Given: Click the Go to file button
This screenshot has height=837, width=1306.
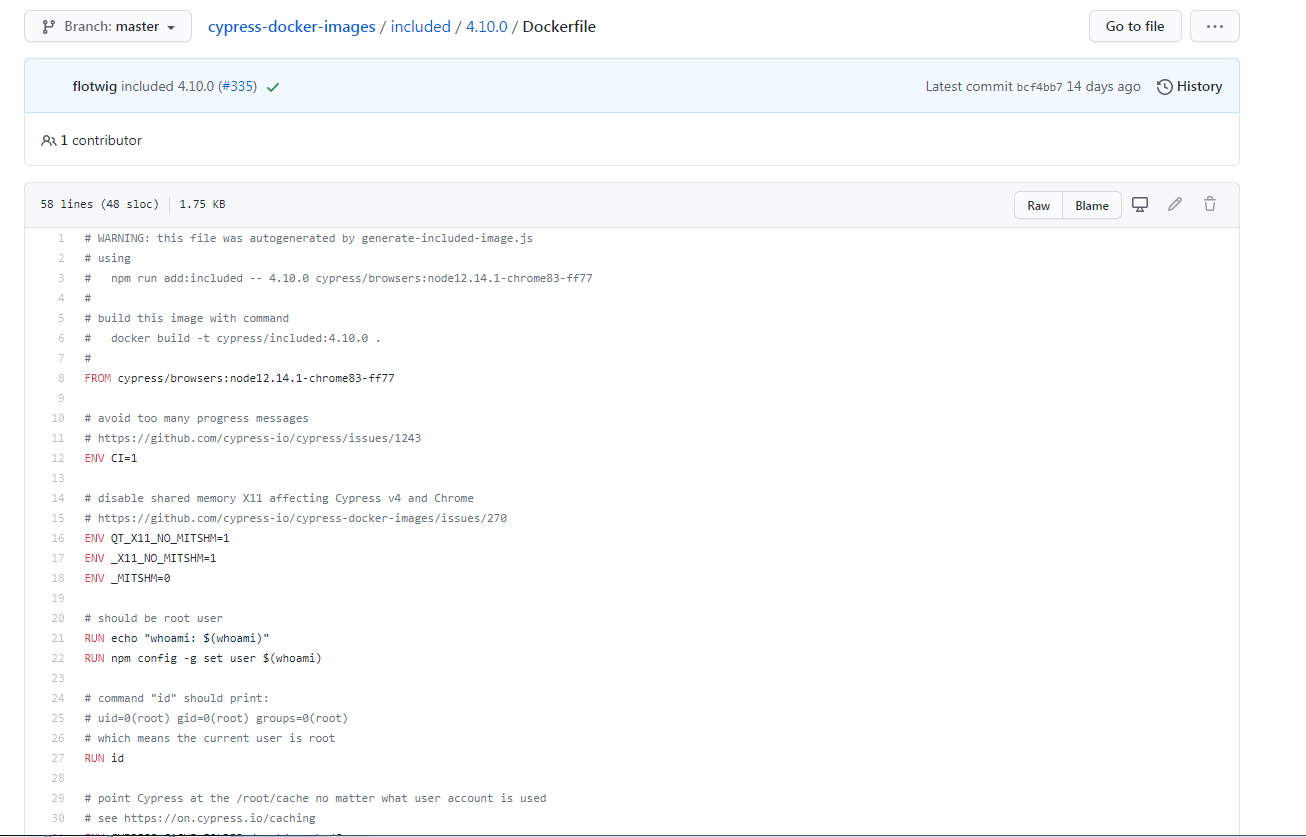Looking at the screenshot, I should click(1135, 26).
